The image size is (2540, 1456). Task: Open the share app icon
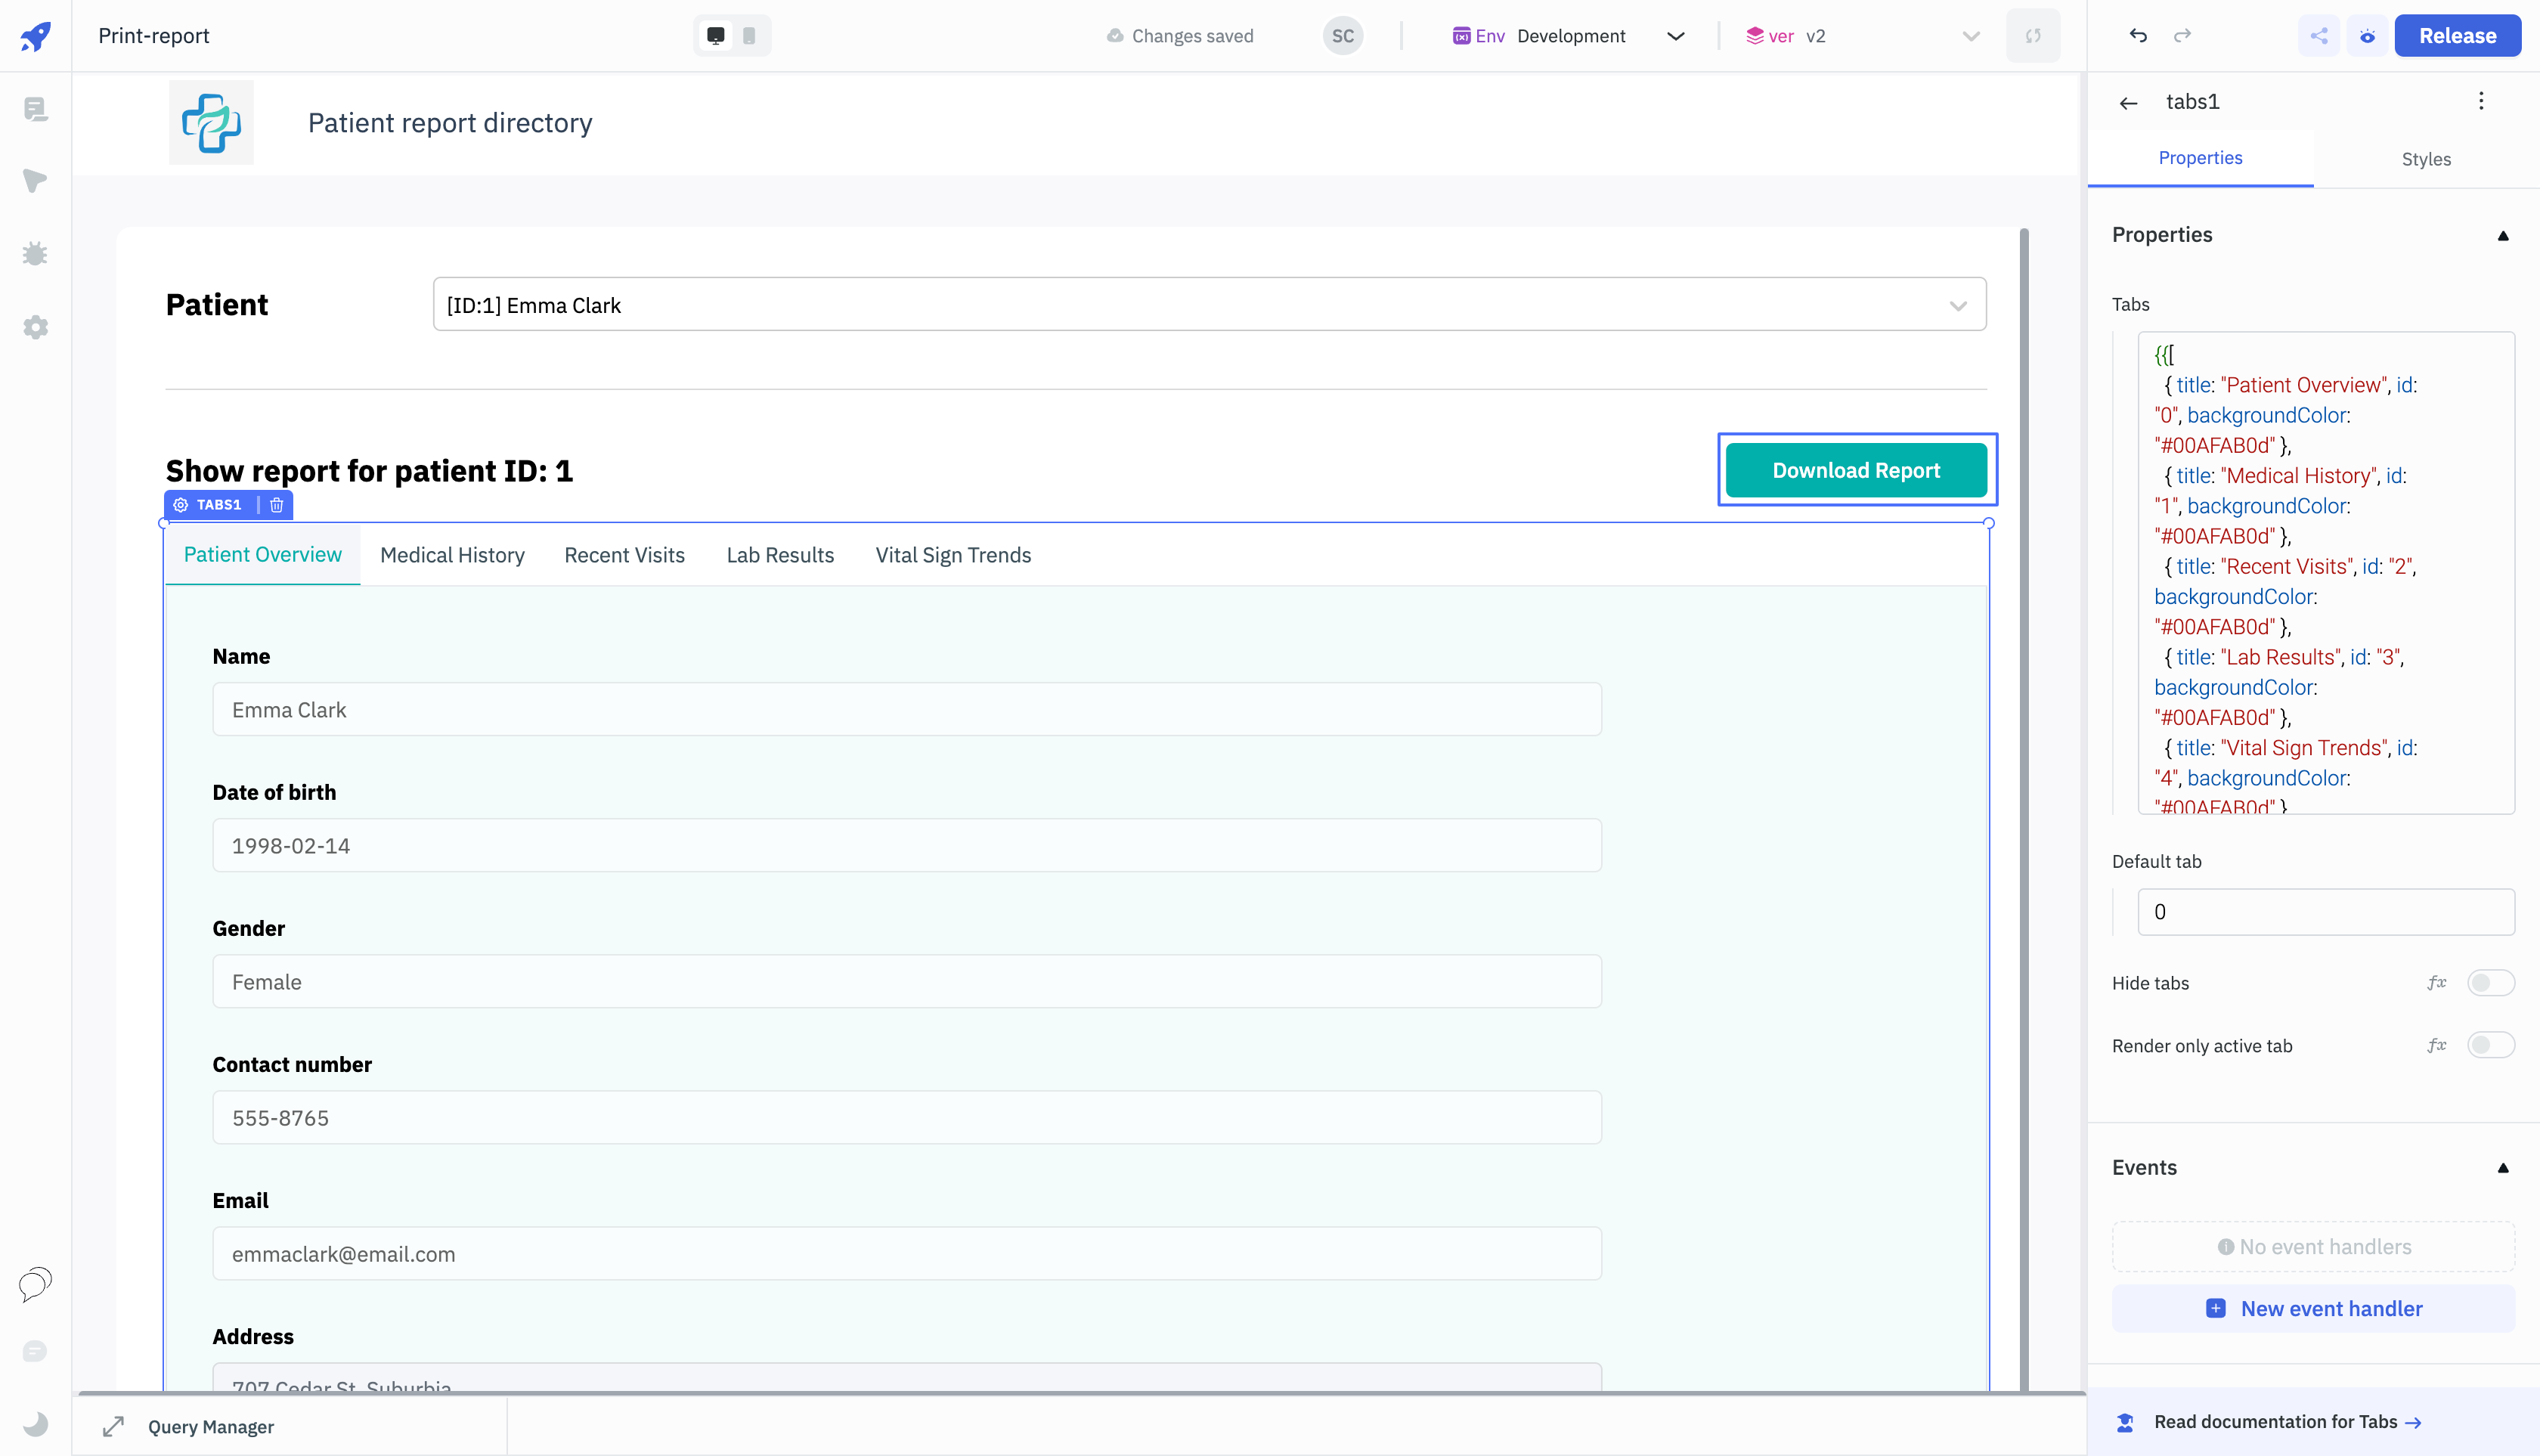[x=2319, y=36]
